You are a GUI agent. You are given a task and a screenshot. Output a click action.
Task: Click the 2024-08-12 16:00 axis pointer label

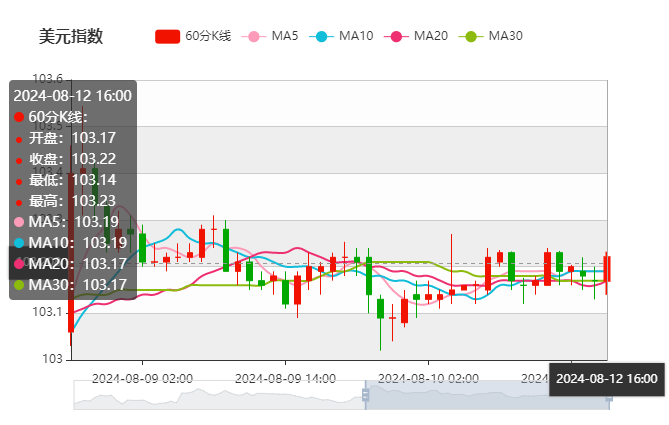pos(607,379)
